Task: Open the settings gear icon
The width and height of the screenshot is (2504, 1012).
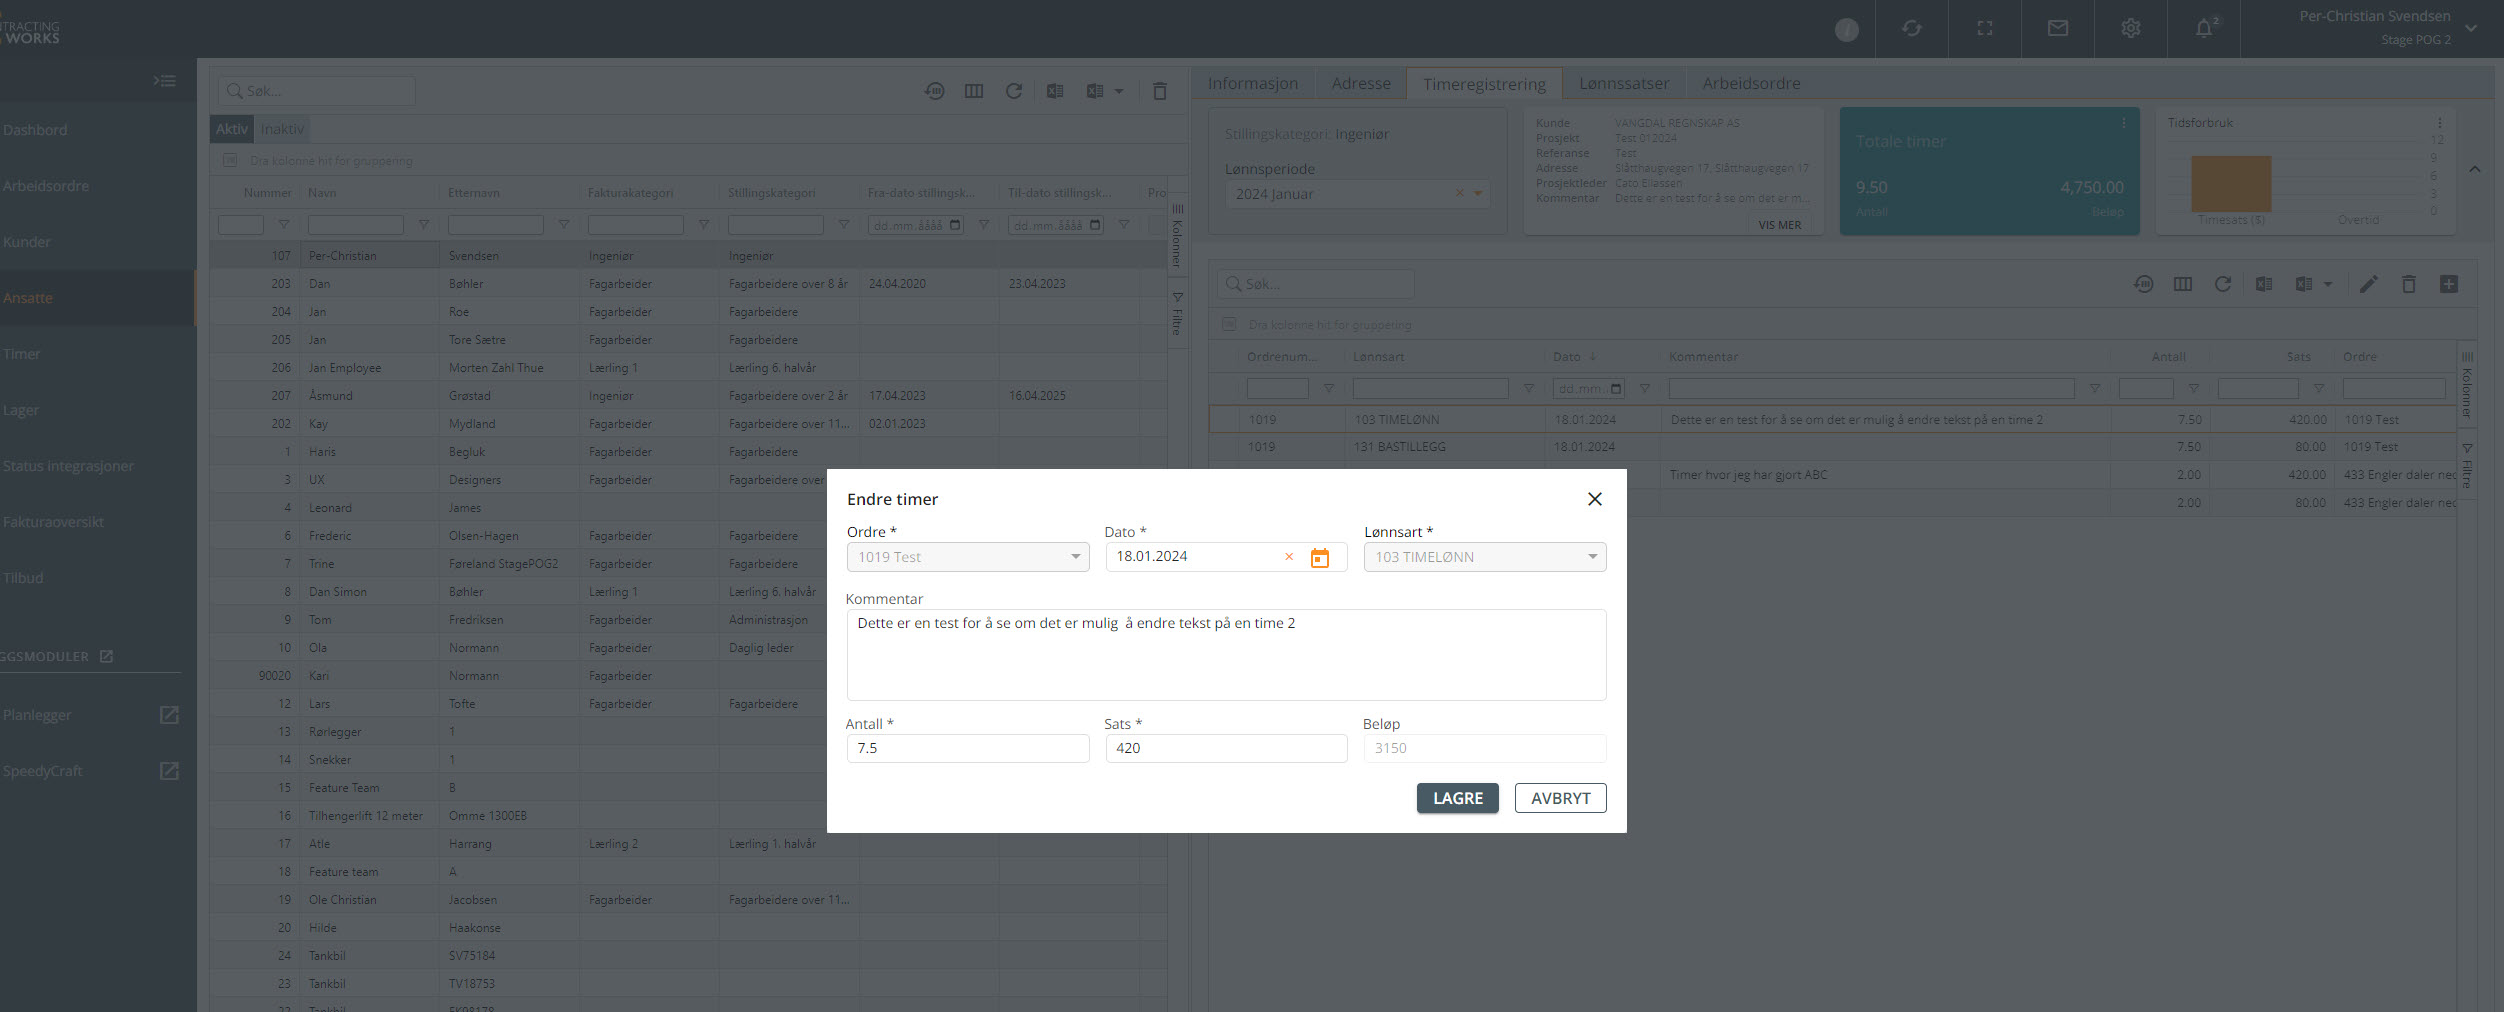Action: point(2131,28)
